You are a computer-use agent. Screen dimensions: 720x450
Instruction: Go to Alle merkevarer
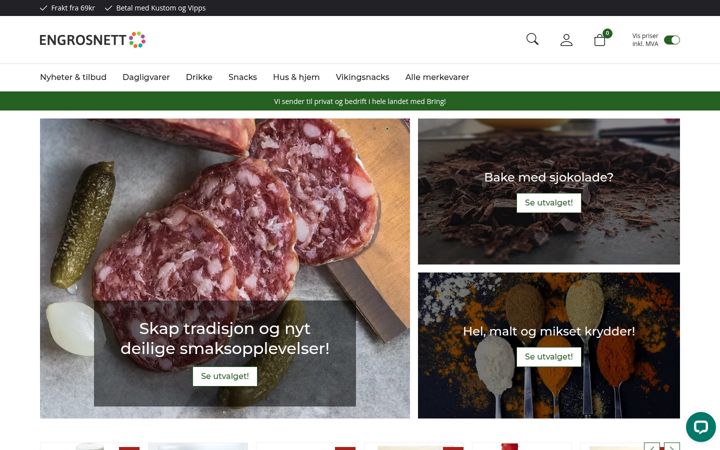[437, 77]
